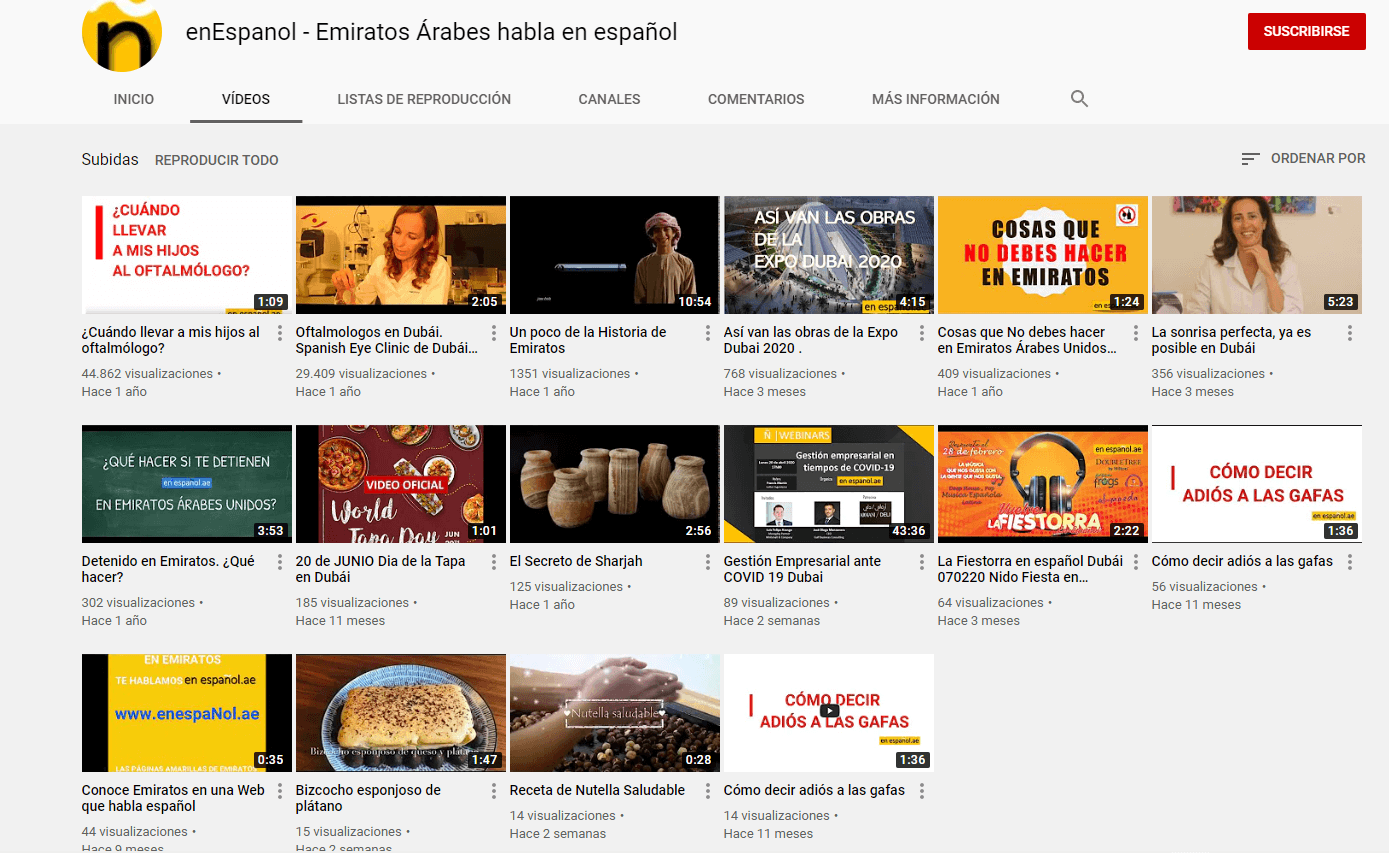Open video title '¿Cuándo llevar a mis hijos al oftalmólogo?'
Image resolution: width=1389 pixels, height=853 pixels.
pos(171,340)
